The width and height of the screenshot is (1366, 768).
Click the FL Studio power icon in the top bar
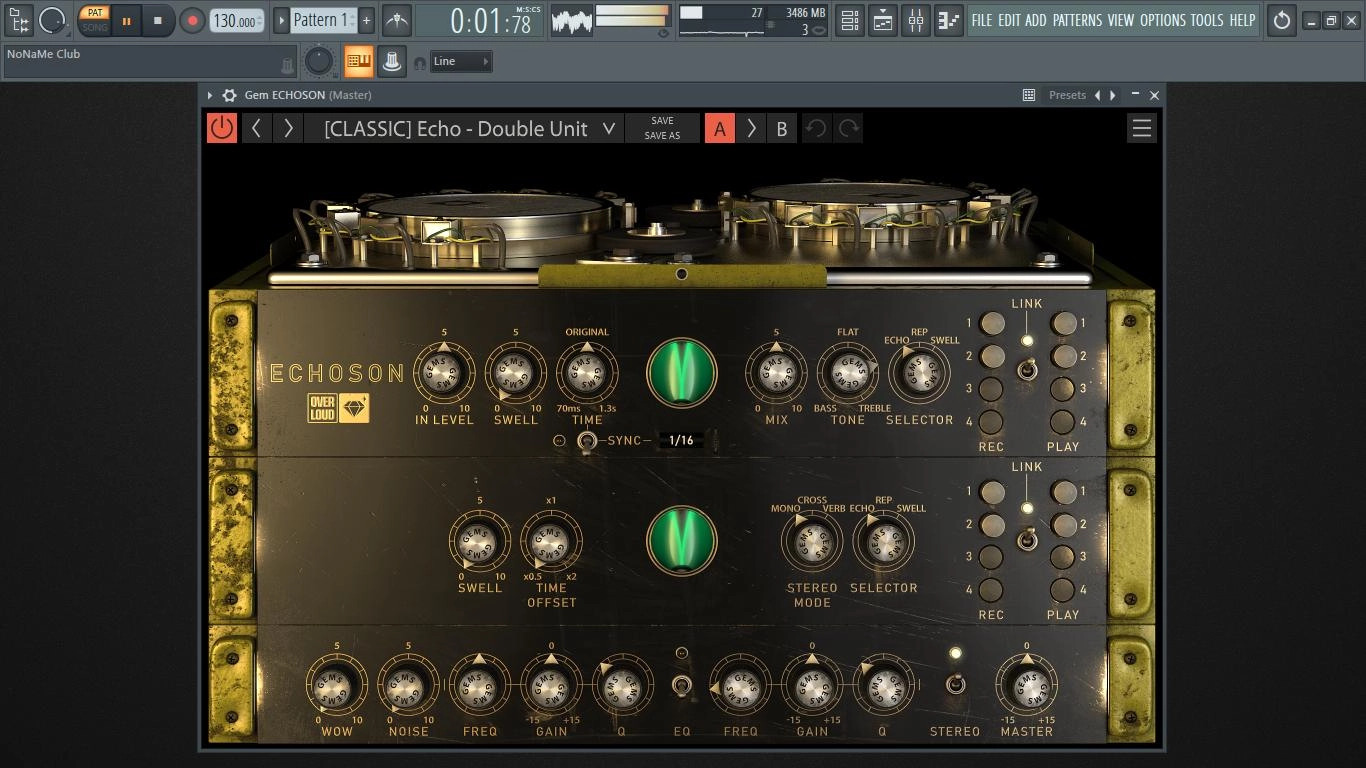pyautogui.click(x=1281, y=20)
